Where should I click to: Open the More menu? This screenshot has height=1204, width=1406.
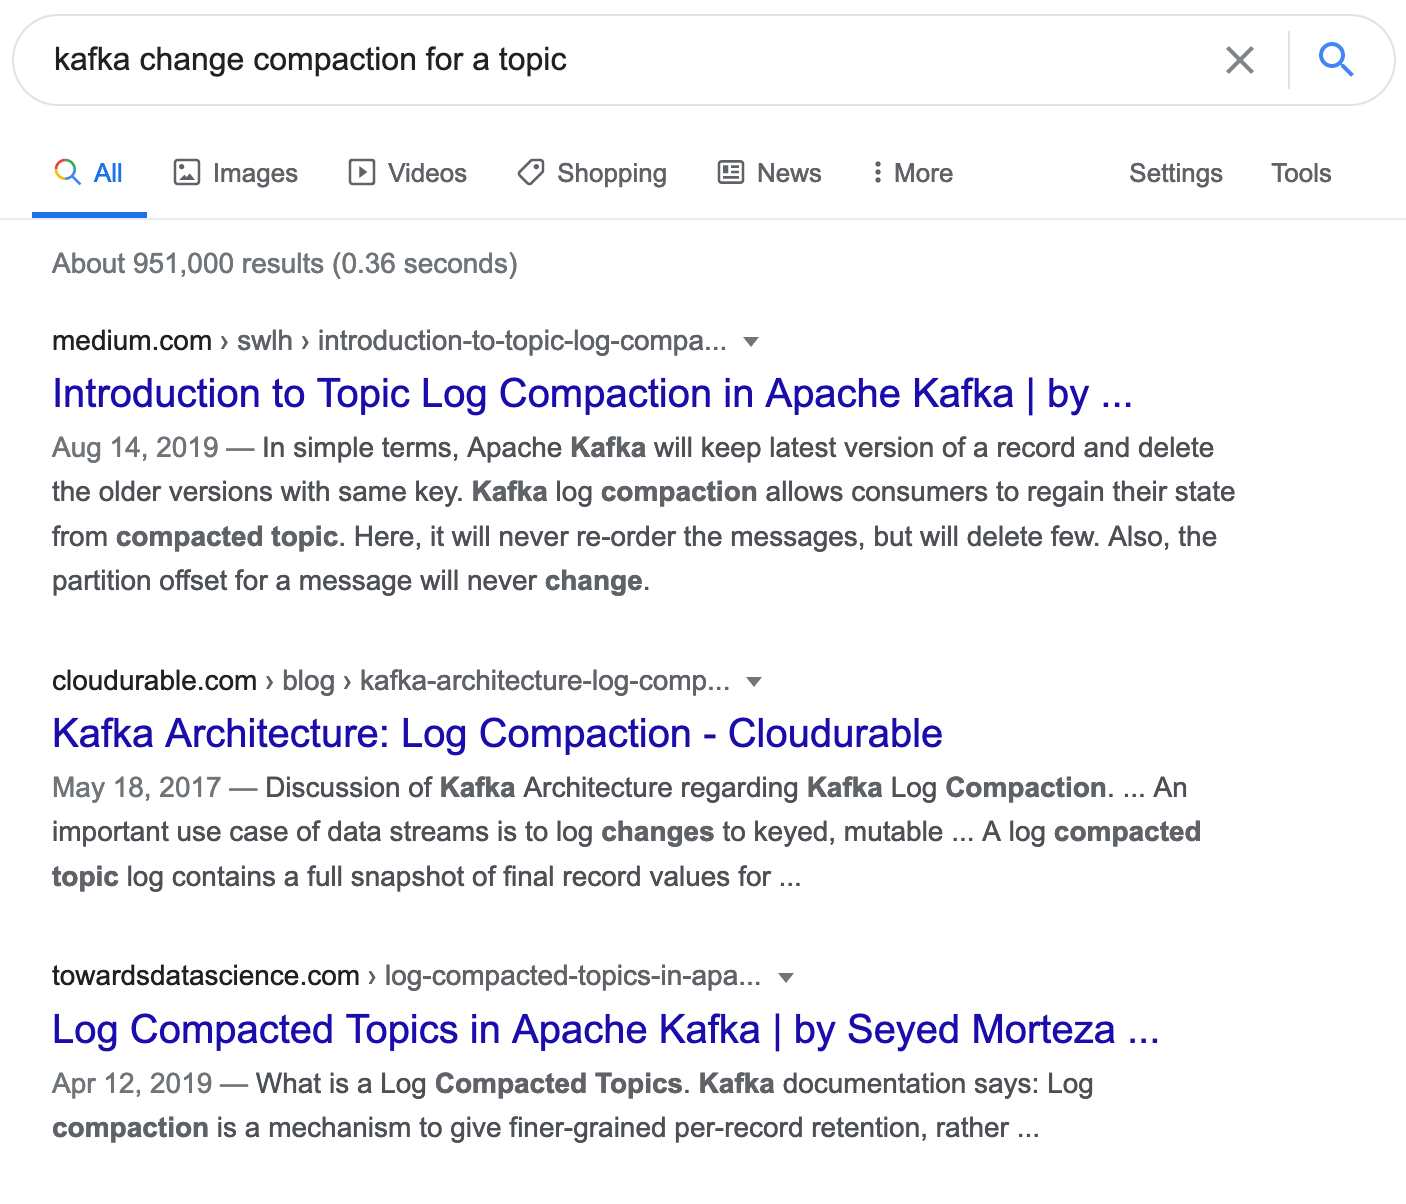912,173
